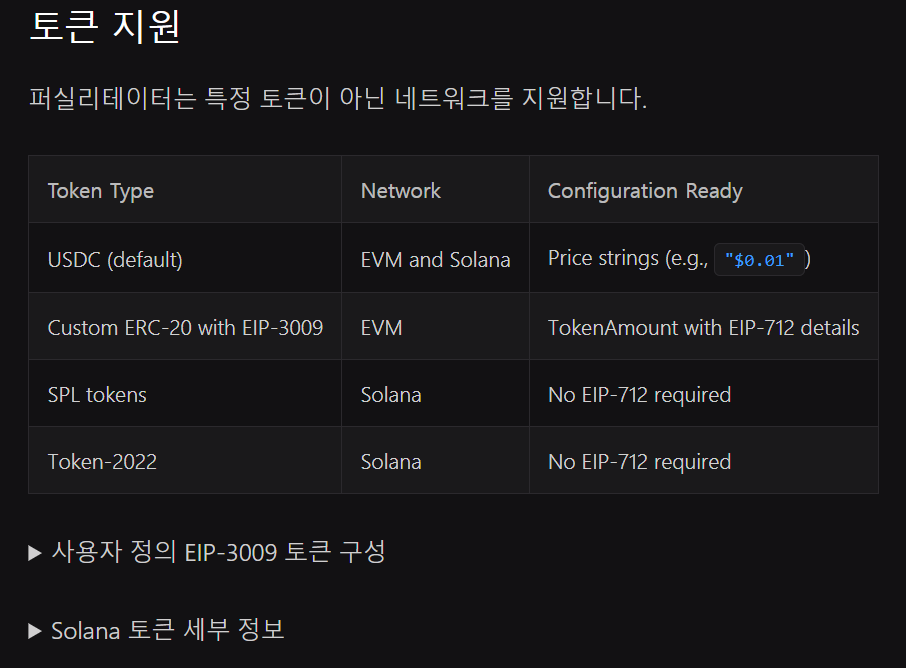
Task: Select the Token-2022 table cell
Action: pyautogui.click(x=102, y=462)
